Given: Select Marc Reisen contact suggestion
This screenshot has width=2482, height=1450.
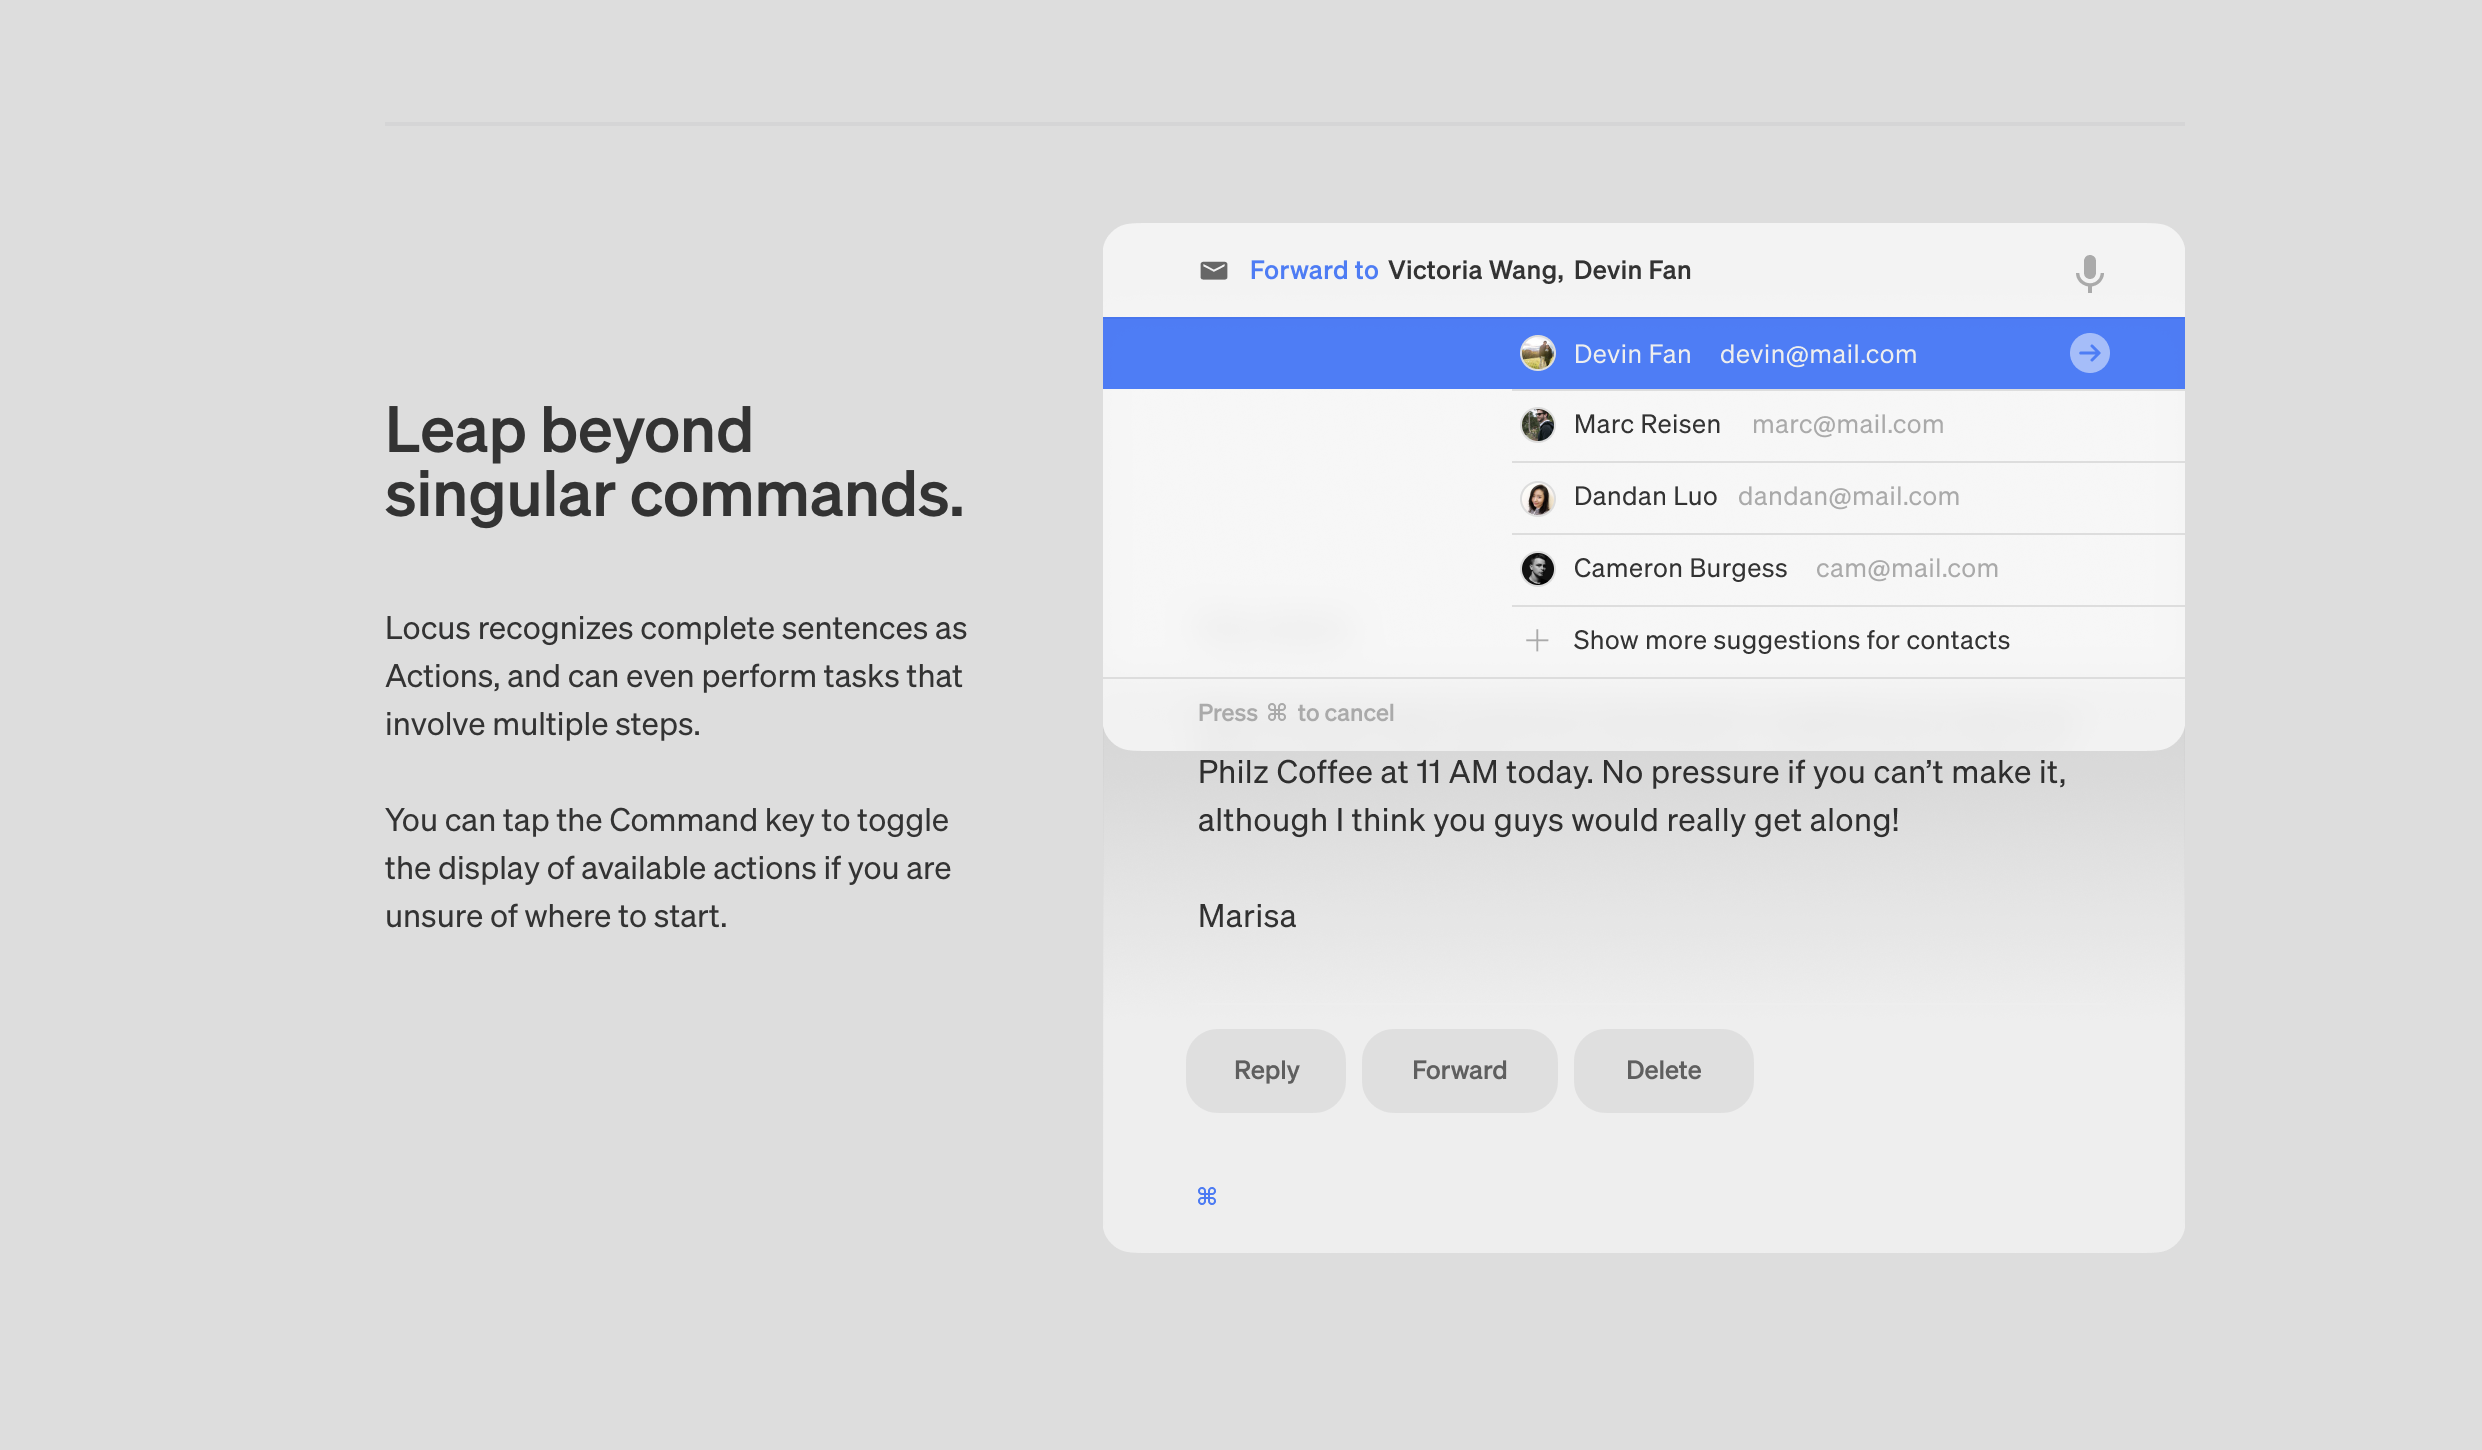Looking at the screenshot, I should coord(1847,425).
